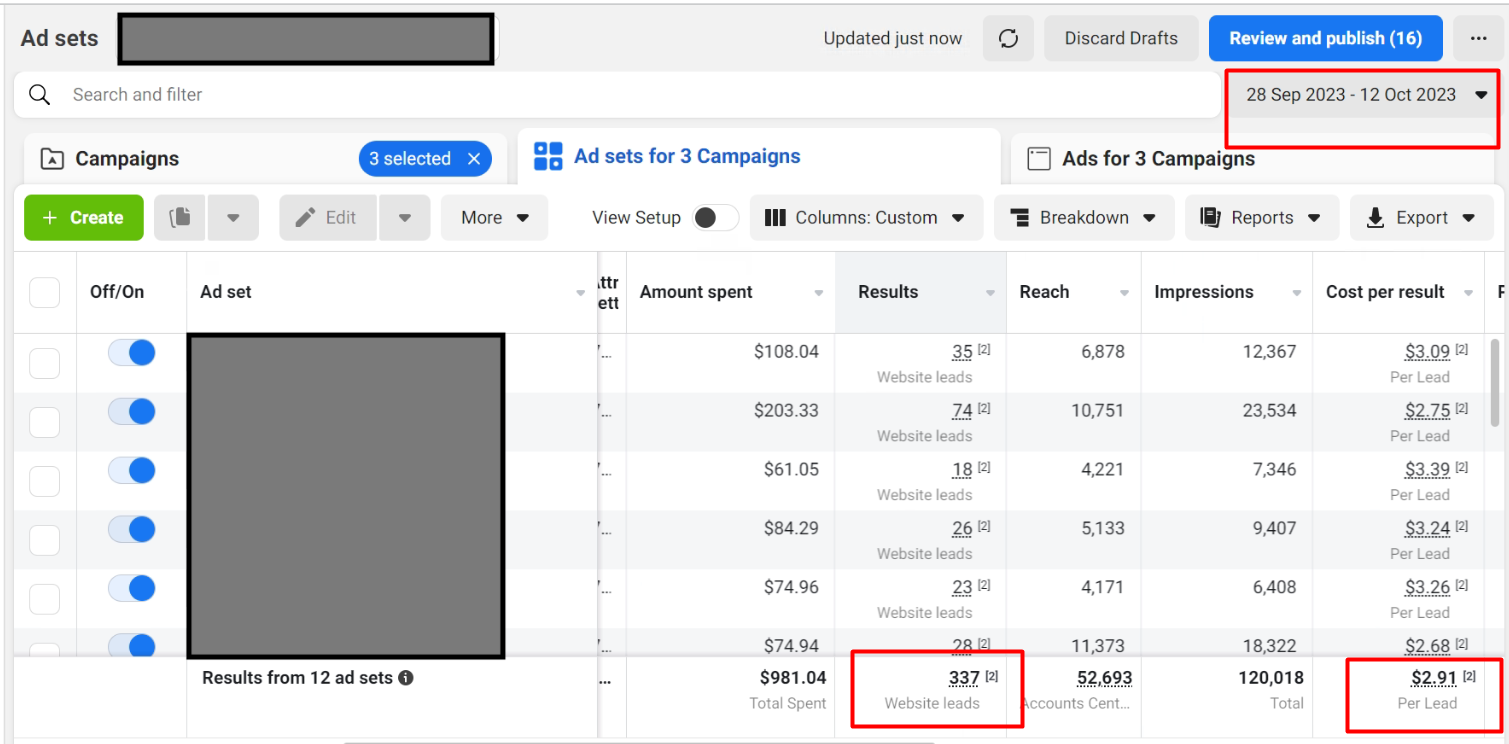Click the total reach 52,693 value
The height and width of the screenshot is (744, 1509).
1104,678
